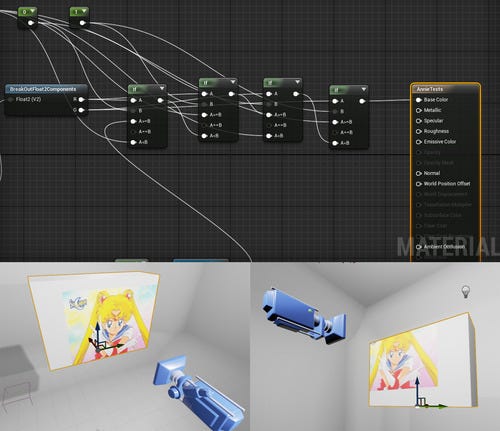
Task: Click the G output pin of BreakOutFloat2Components
Action: pyautogui.click(x=81, y=110)
